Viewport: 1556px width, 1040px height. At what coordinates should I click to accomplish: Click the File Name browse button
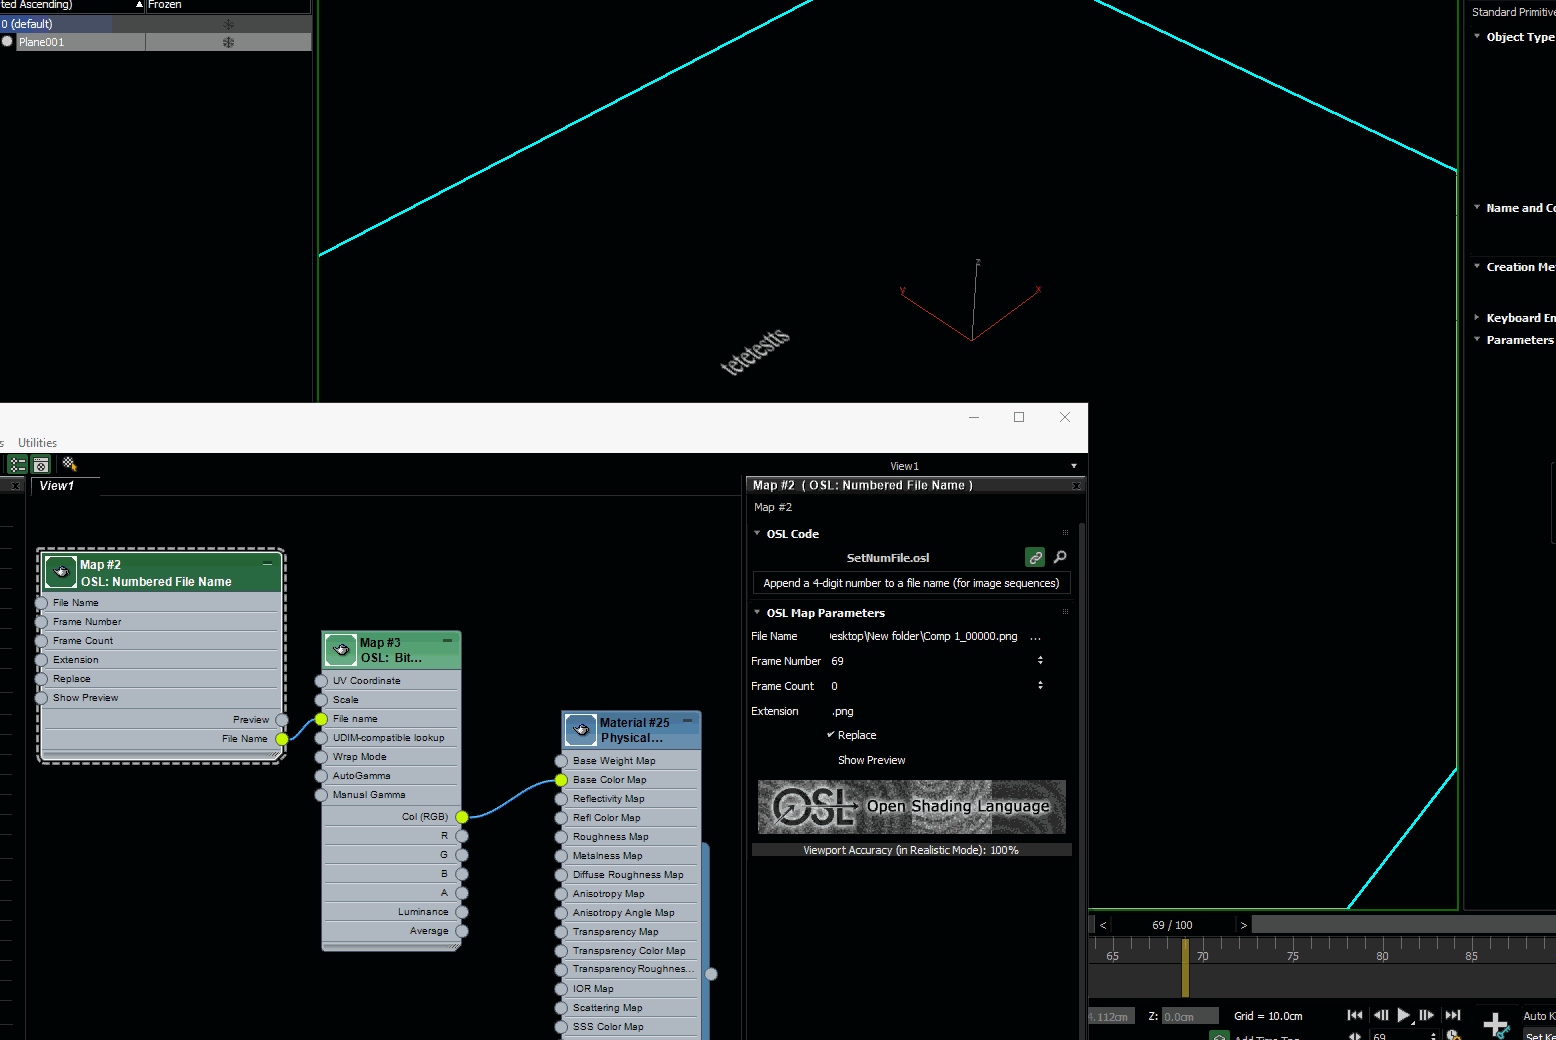(1036, 636)
